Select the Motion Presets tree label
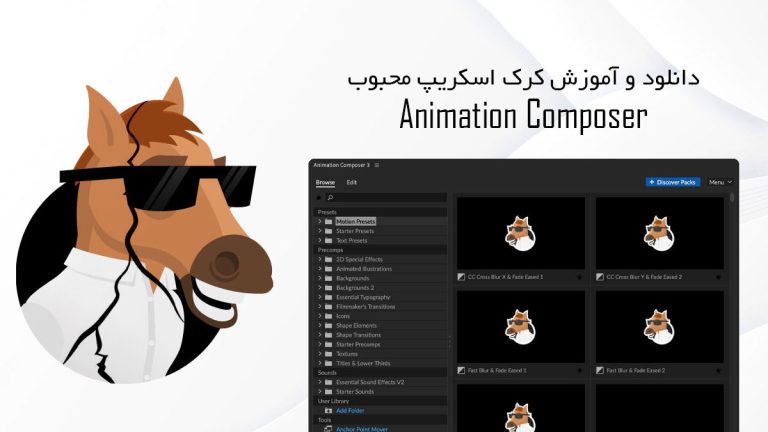This screenshot has width=768, height=432. coord(356,221)
